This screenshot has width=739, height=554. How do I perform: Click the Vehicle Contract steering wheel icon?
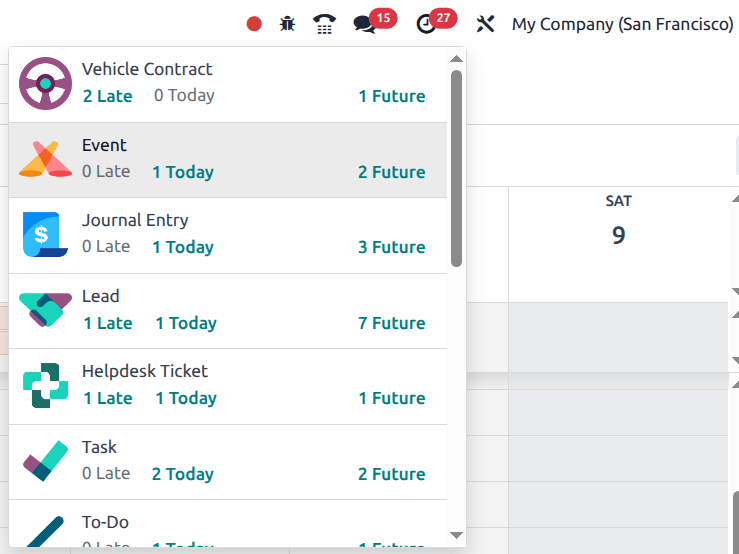pos(45,84)
